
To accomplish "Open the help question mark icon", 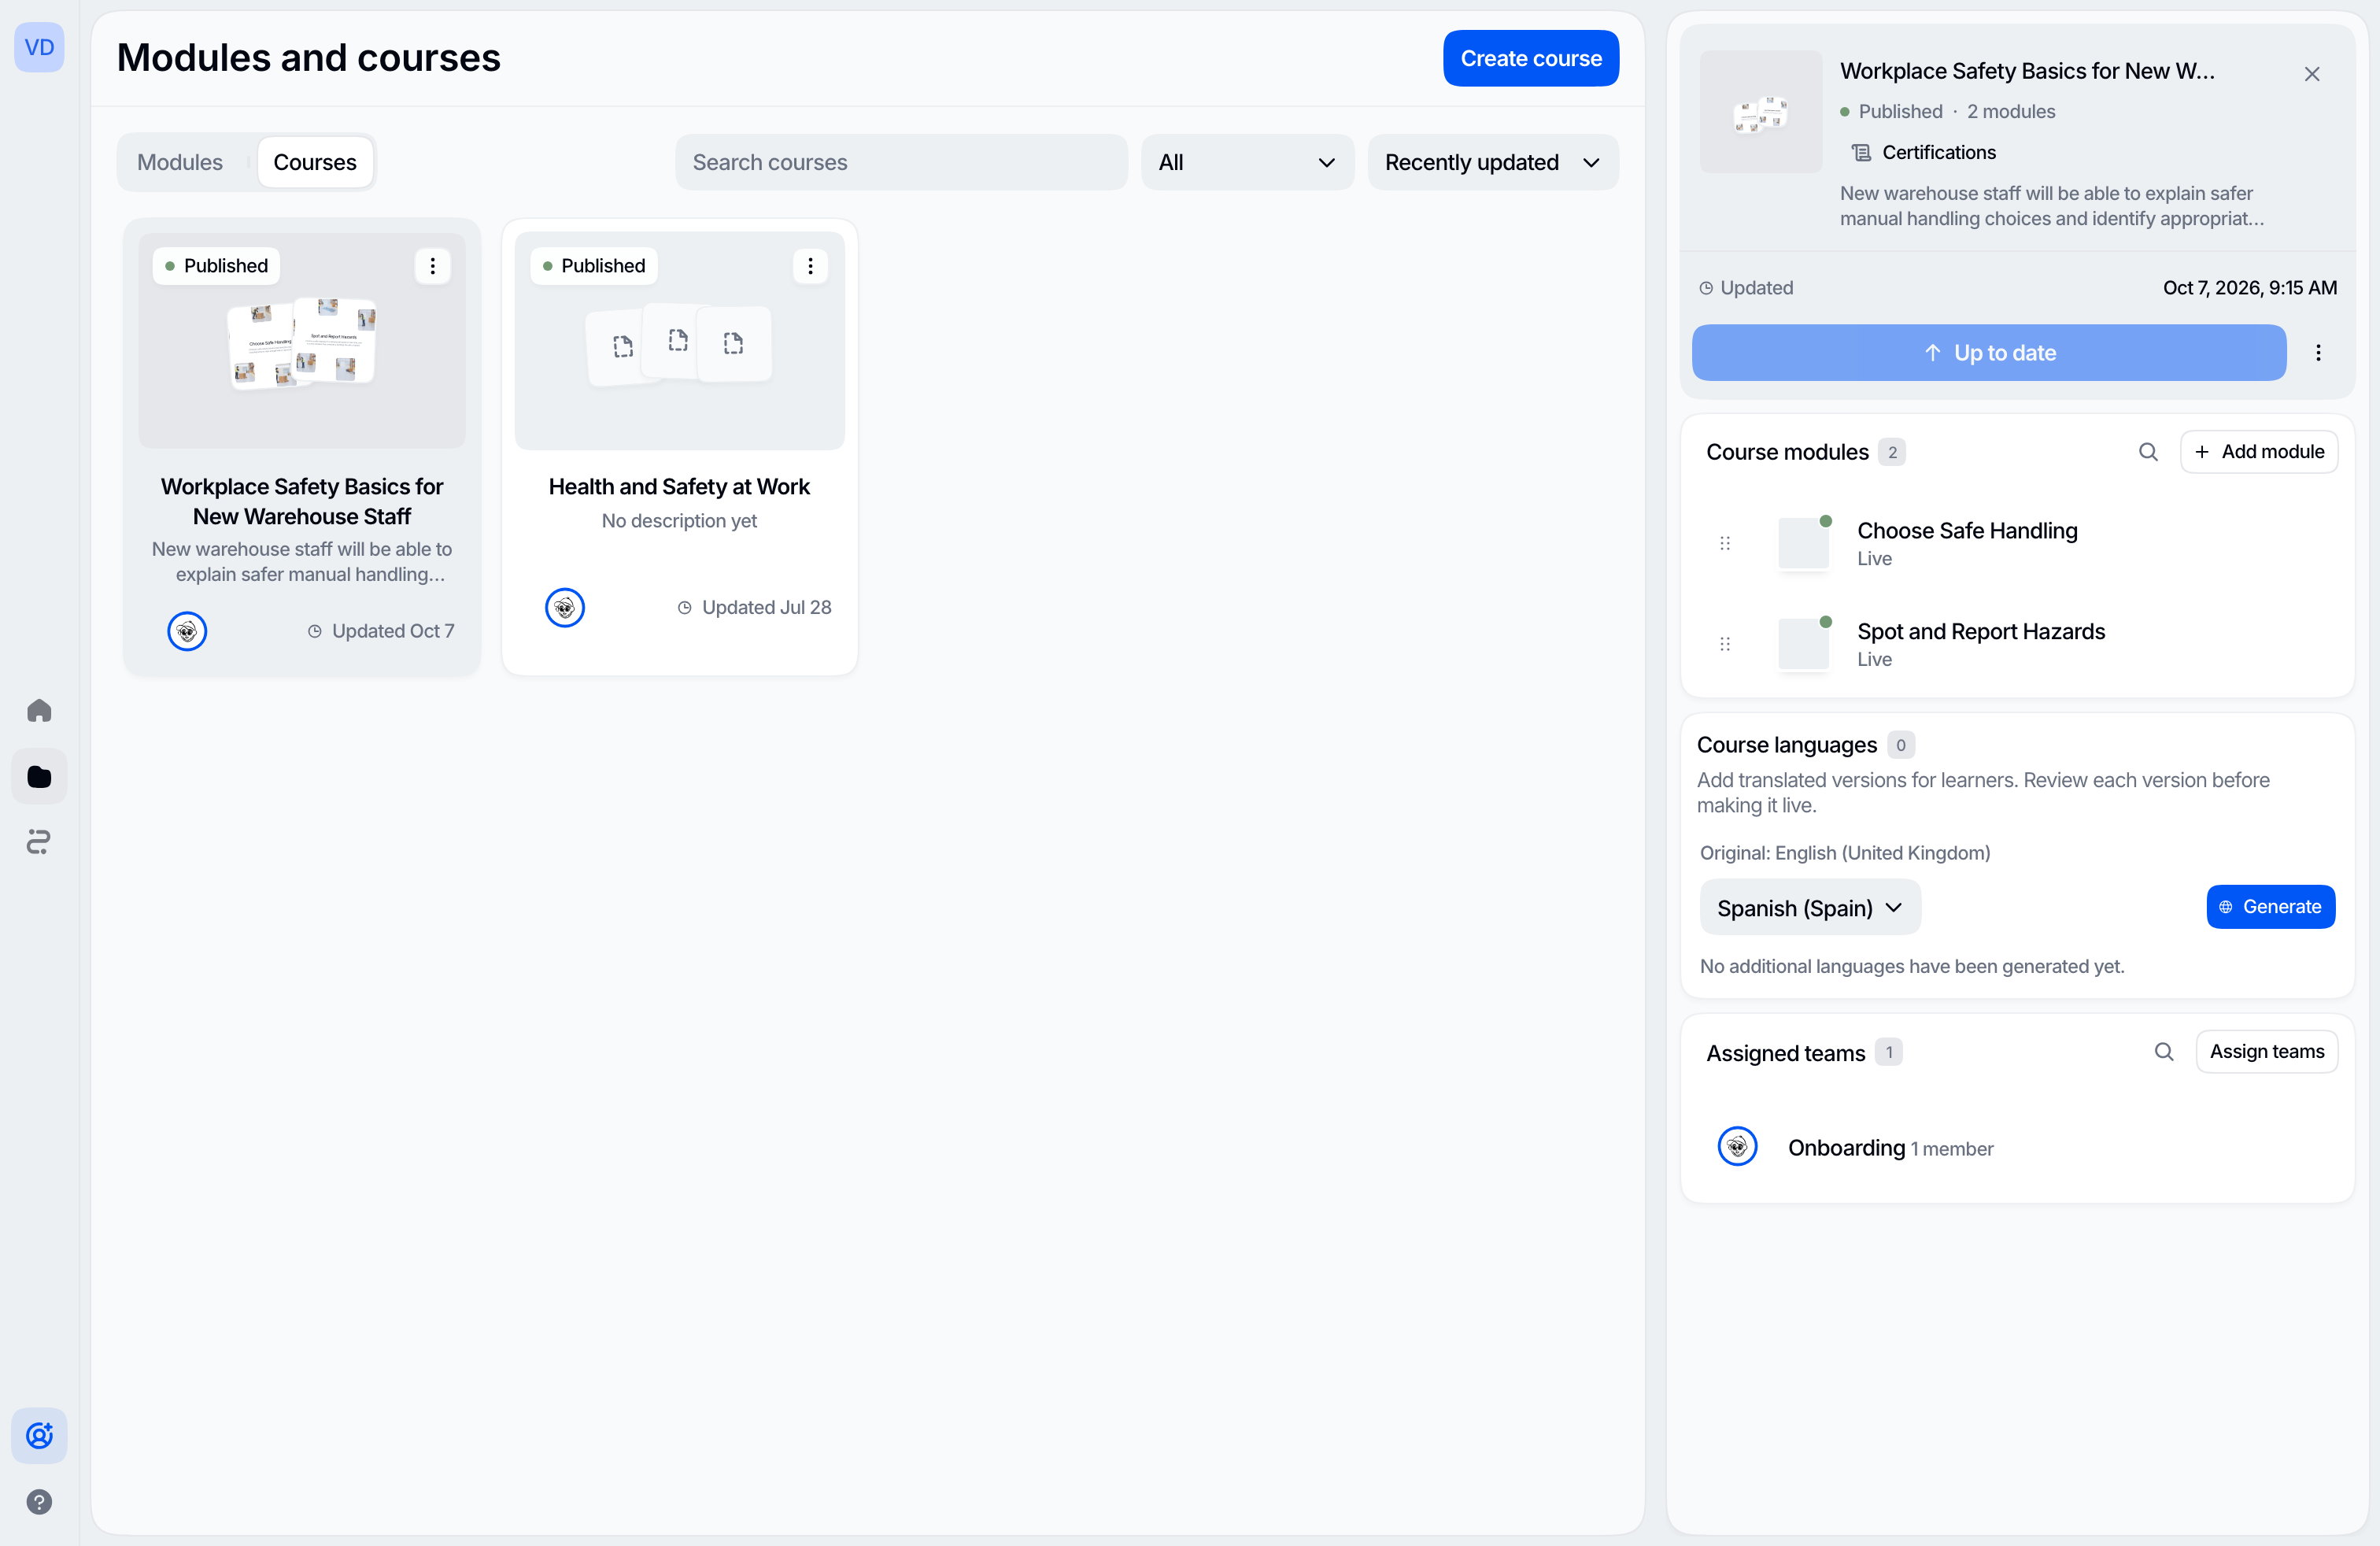I will point(39,1502).
